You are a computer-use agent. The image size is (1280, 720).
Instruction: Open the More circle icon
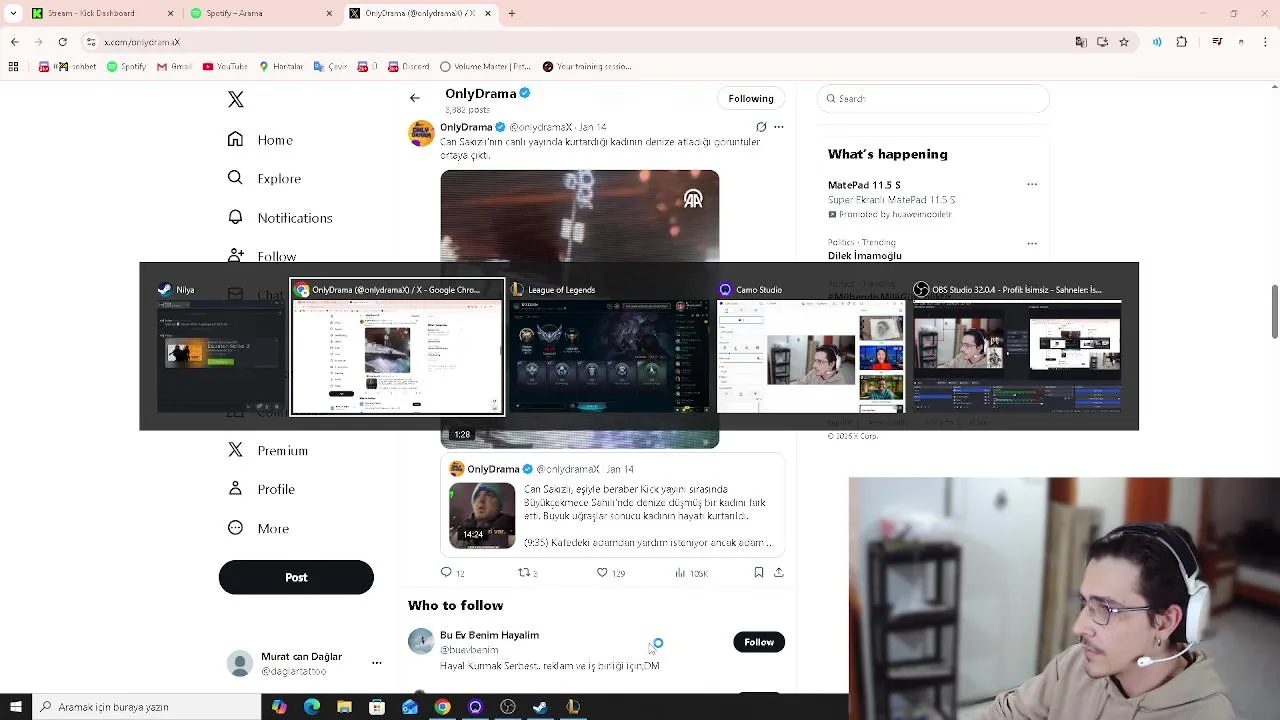(235, 527)
